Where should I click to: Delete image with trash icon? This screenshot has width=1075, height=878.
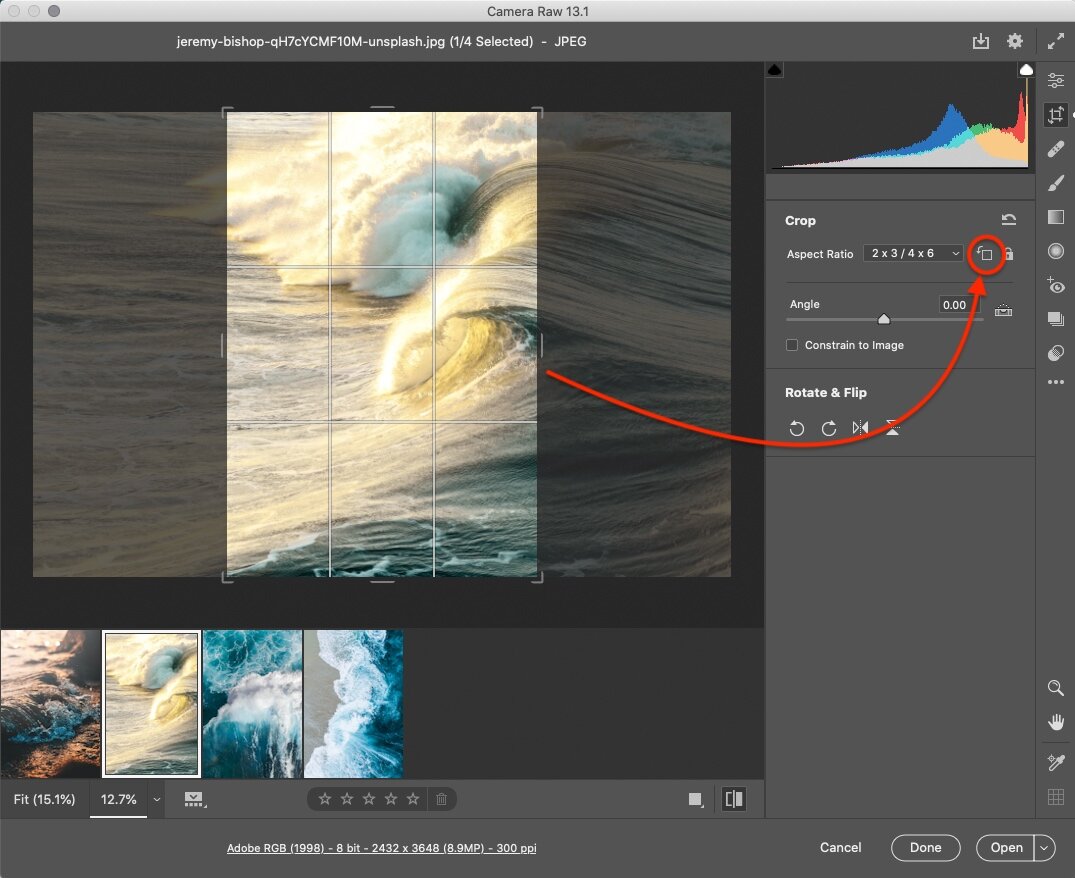coord(442,799)
